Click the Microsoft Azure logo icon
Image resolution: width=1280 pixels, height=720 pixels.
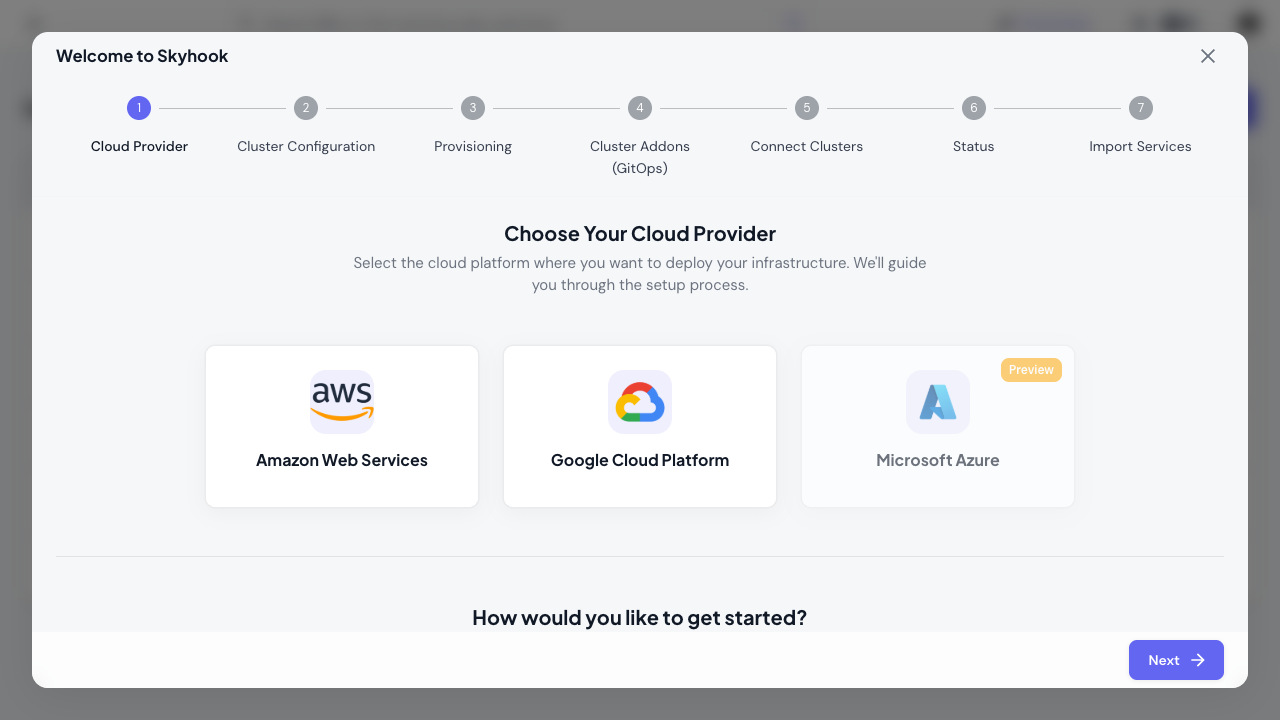(937, 401)
